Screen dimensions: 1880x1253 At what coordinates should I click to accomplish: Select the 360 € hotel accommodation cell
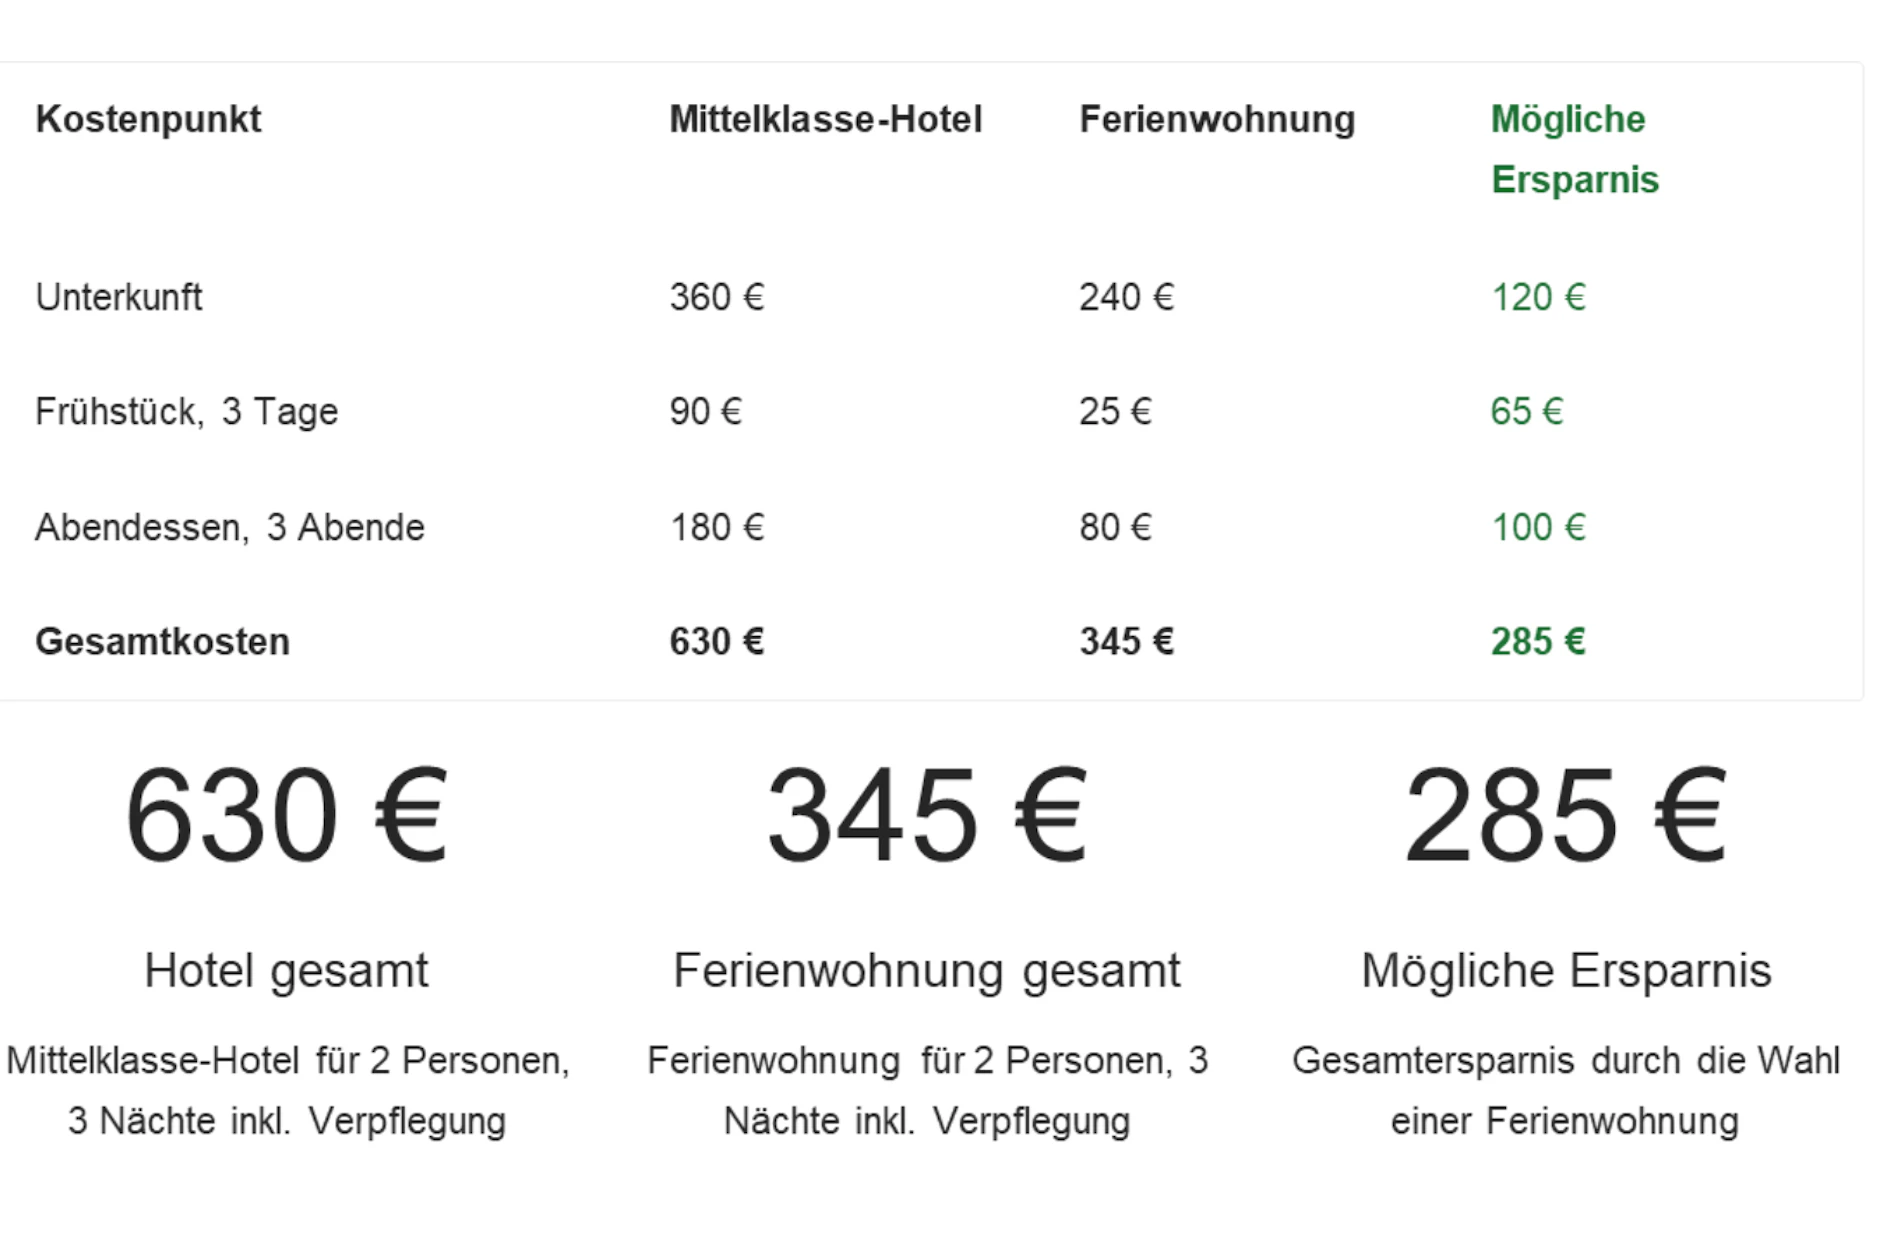(716, 297)
